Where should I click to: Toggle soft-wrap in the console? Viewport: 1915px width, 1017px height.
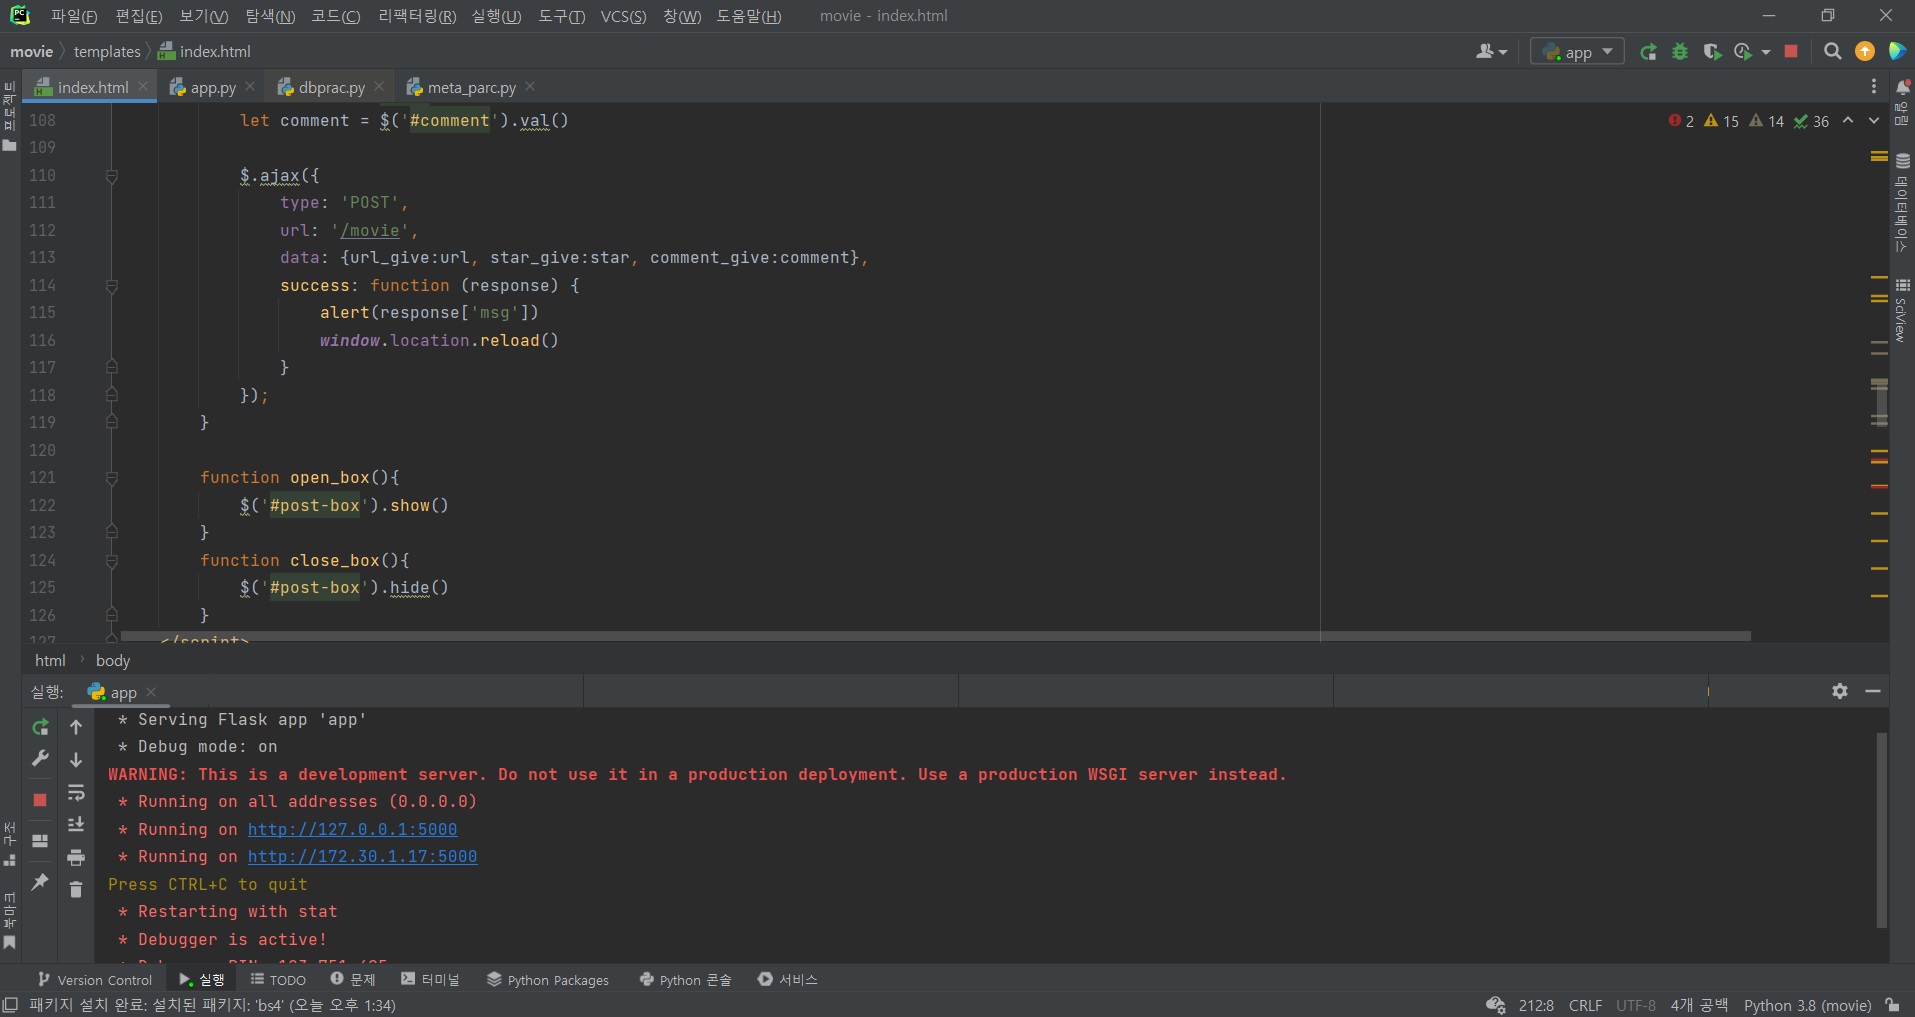[76, 793]
